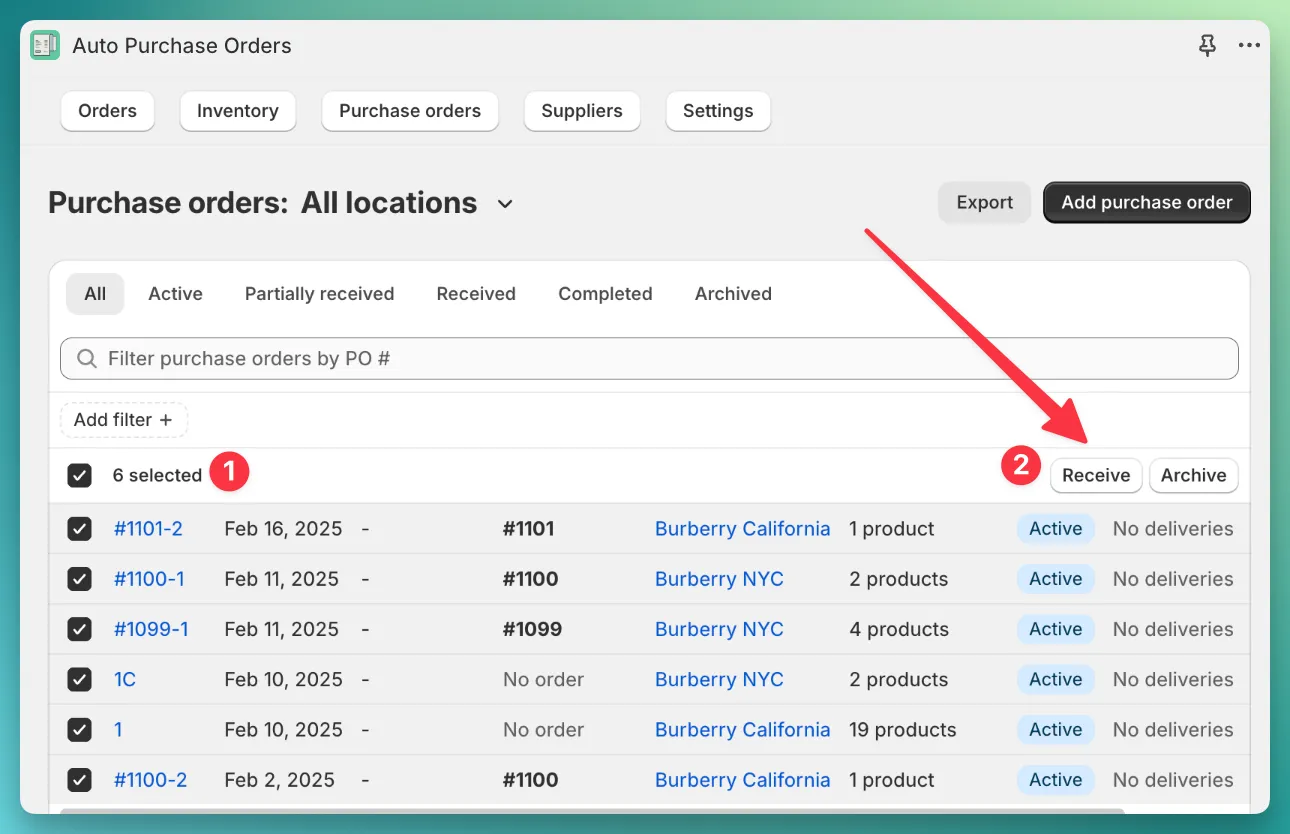Uncheck the checkbox for PO #1099-1
Viewport: 1290px width, 834px height.
tap(79, 629)
